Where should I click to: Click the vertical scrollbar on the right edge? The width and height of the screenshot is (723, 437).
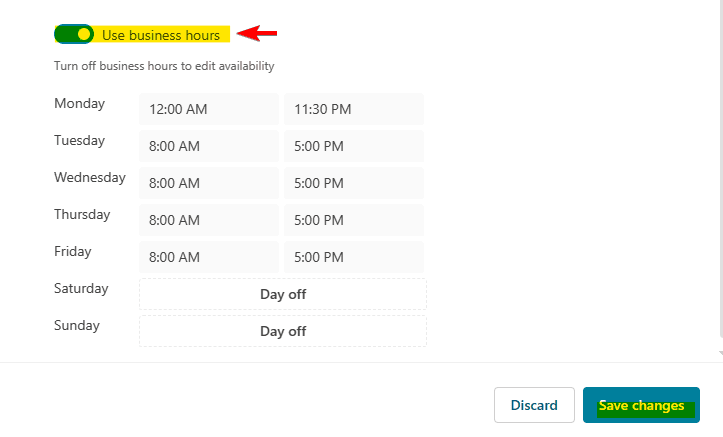pyautogui.click(x=721, y=171)
